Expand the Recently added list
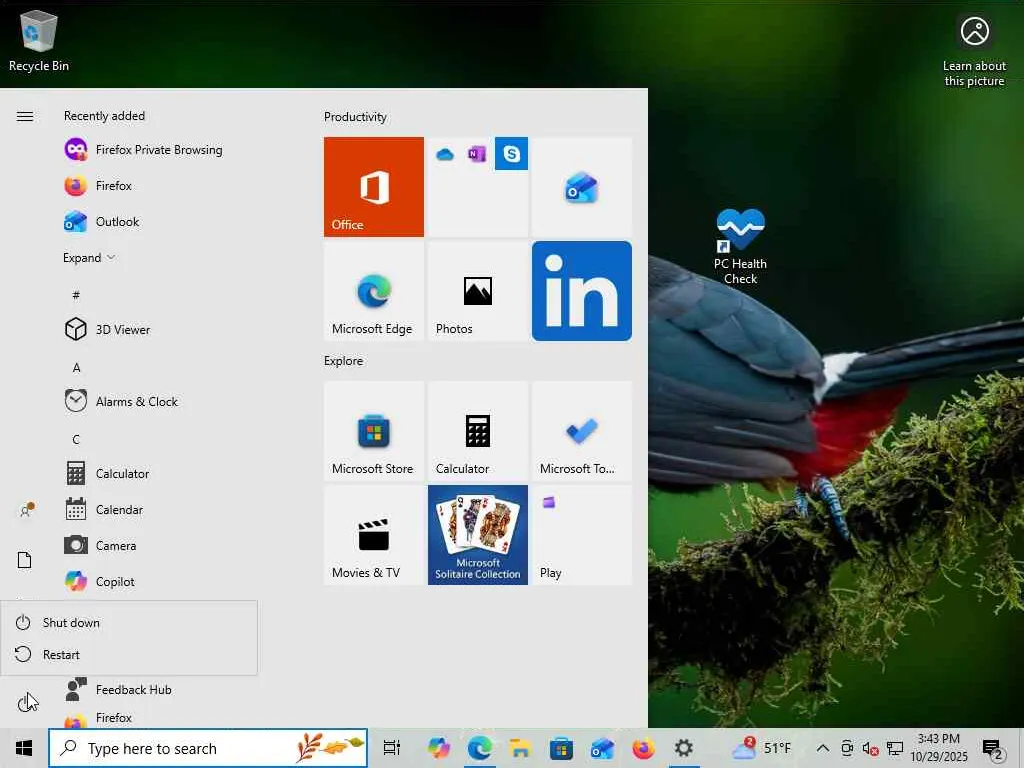 pos(89,257)
